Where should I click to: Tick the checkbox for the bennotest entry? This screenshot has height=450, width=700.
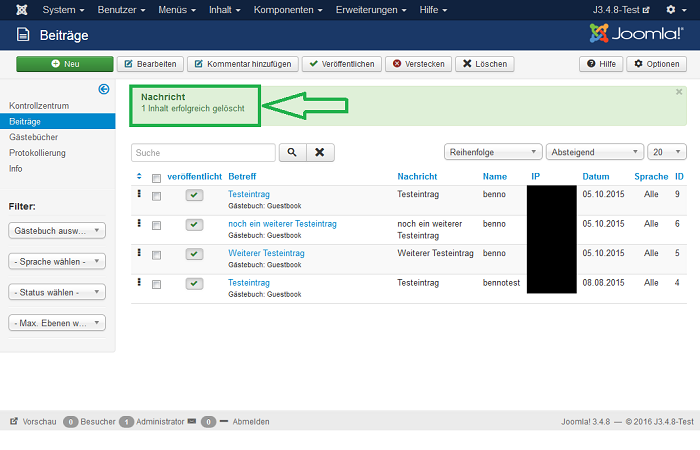pos(156,284)
